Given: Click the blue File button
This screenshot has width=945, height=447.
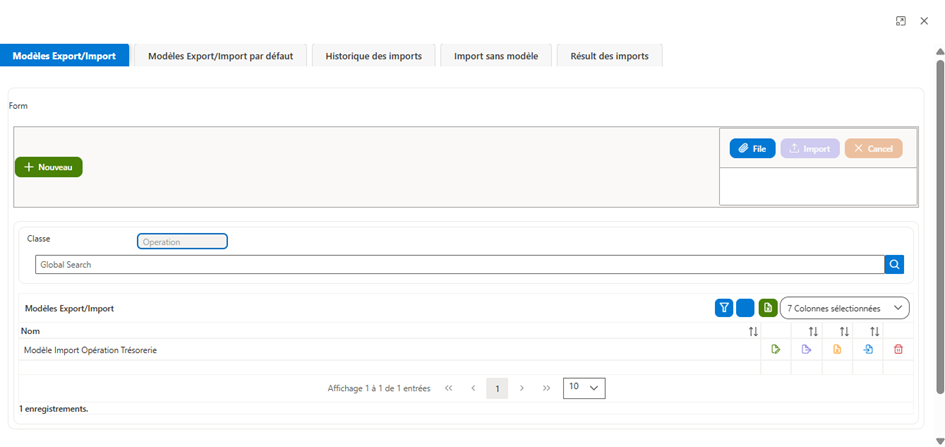Looking at the screenshot, I should point(752,148).
